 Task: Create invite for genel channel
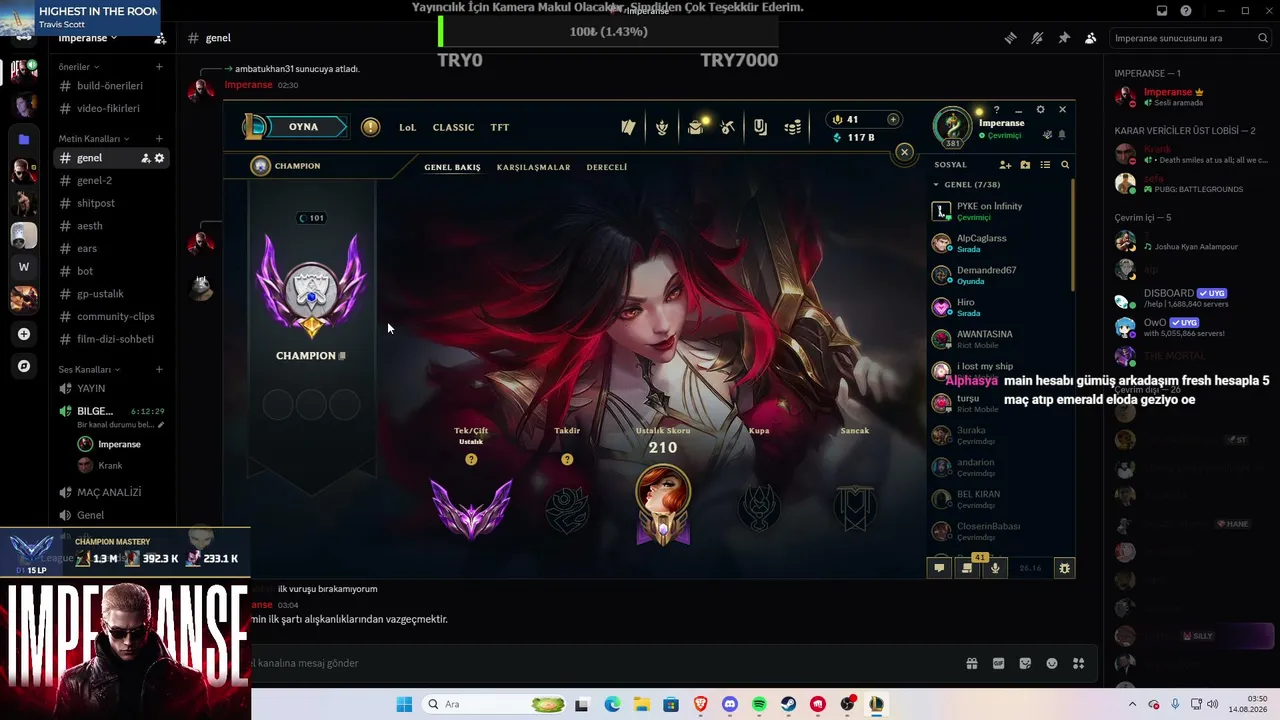(145, 158)
